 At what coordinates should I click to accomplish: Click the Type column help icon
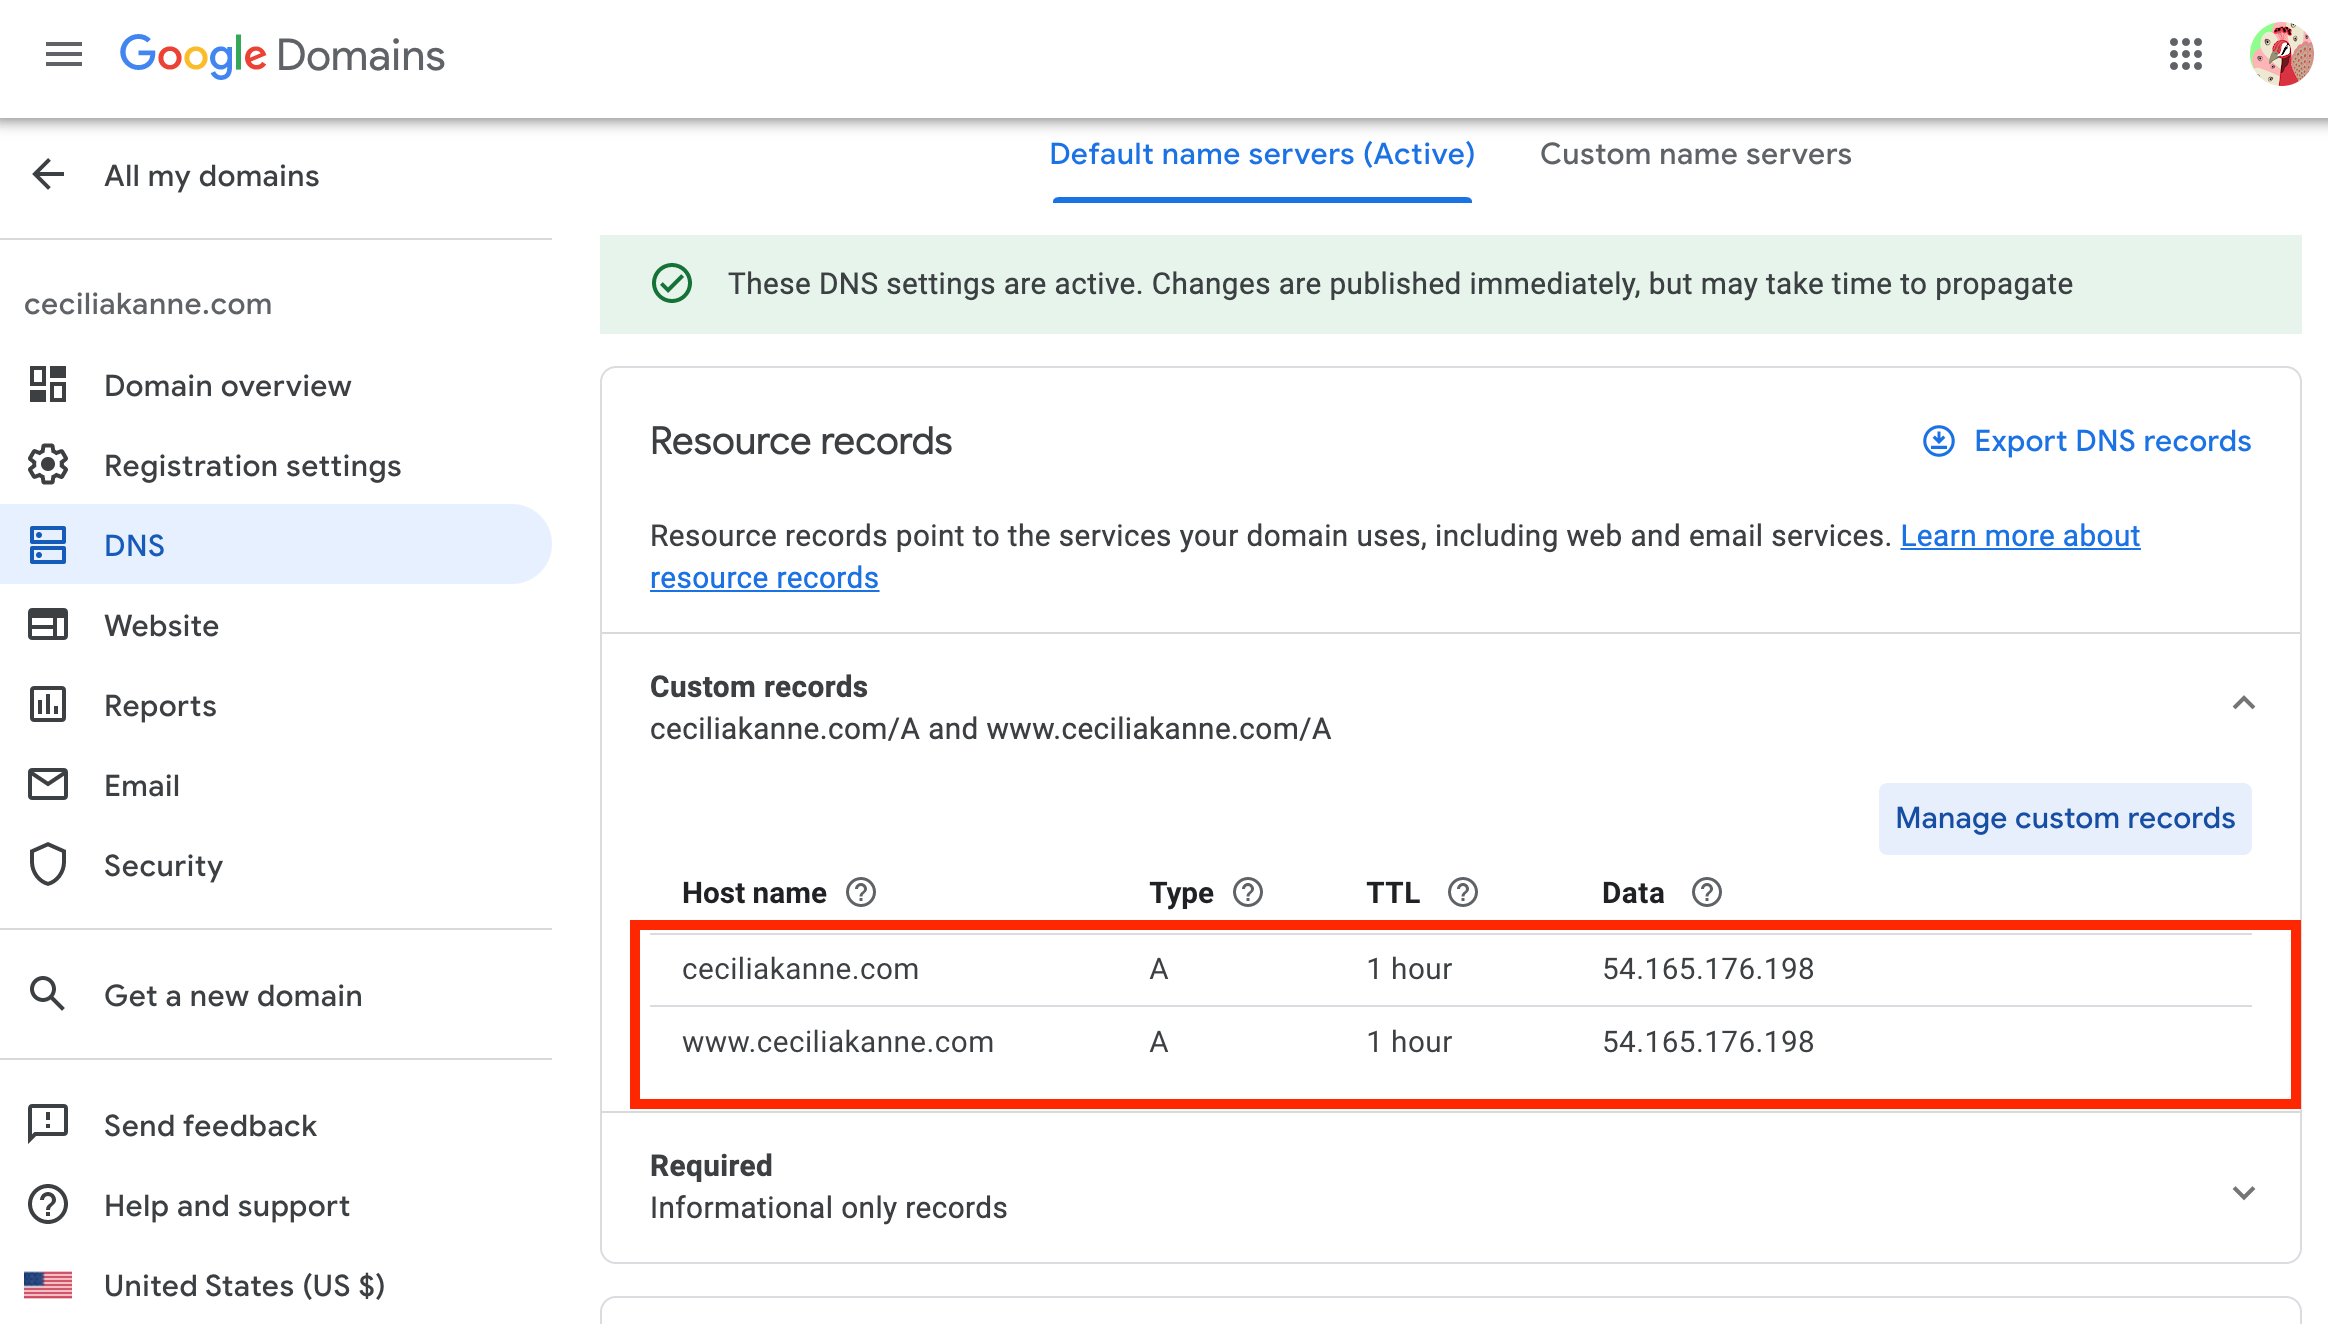(x=1247, y=892)
